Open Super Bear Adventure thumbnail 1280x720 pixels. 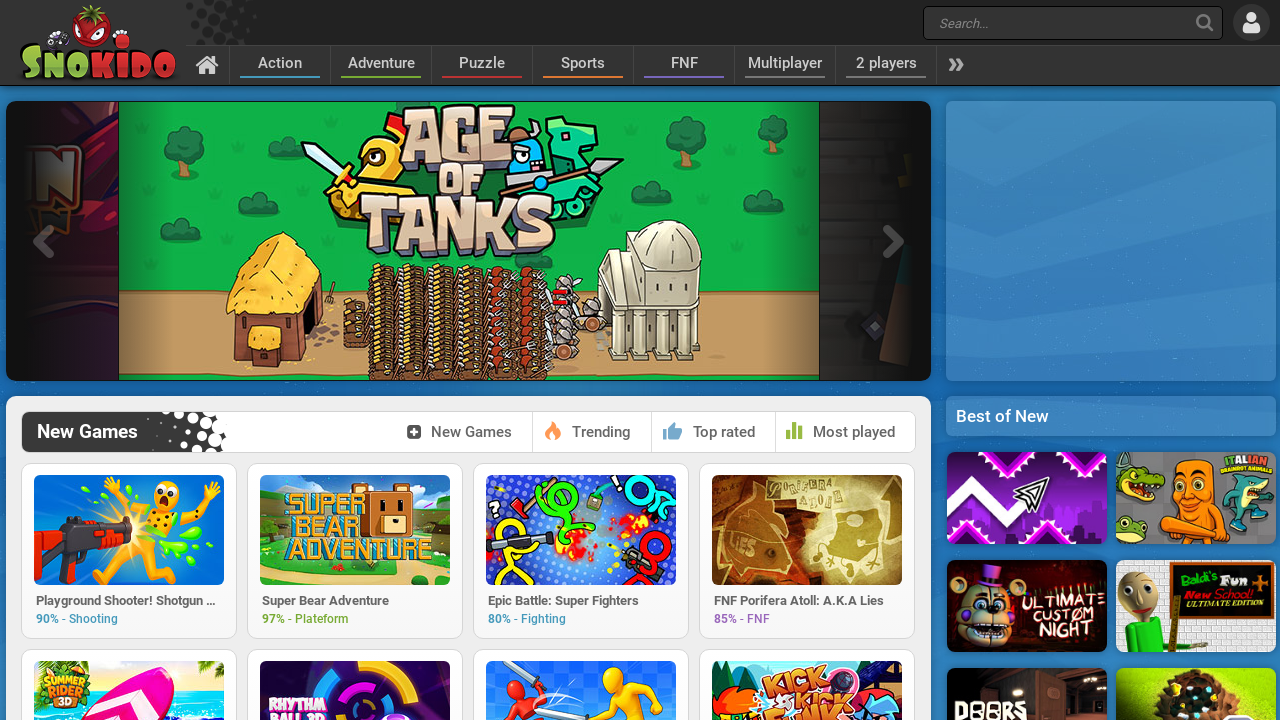(355, 530)
